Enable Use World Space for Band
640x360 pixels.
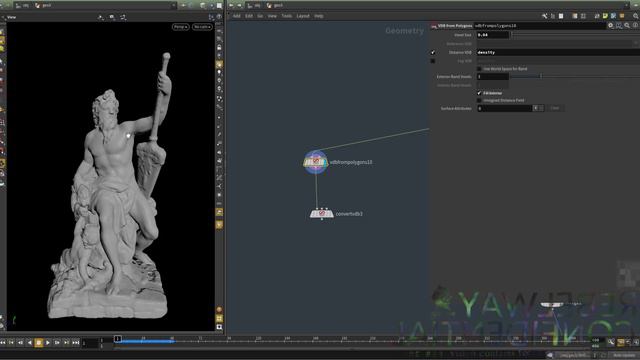tap(480, 69)
